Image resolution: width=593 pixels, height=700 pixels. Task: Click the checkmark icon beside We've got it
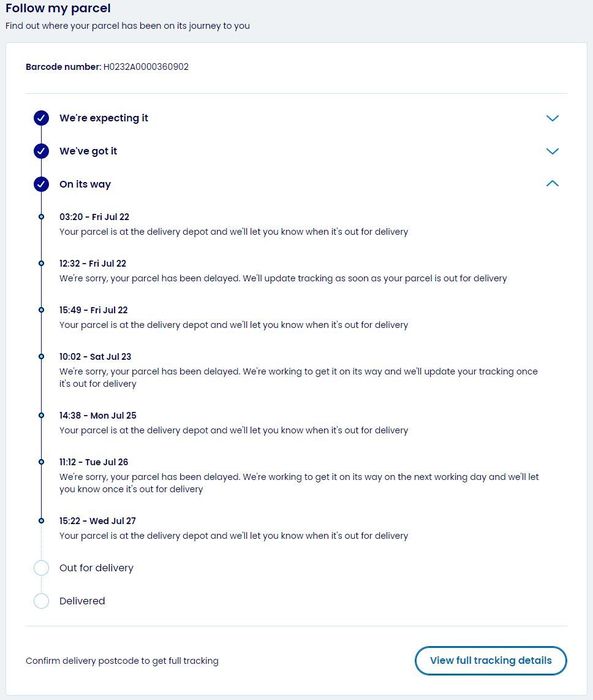click(x=41, y=151)
